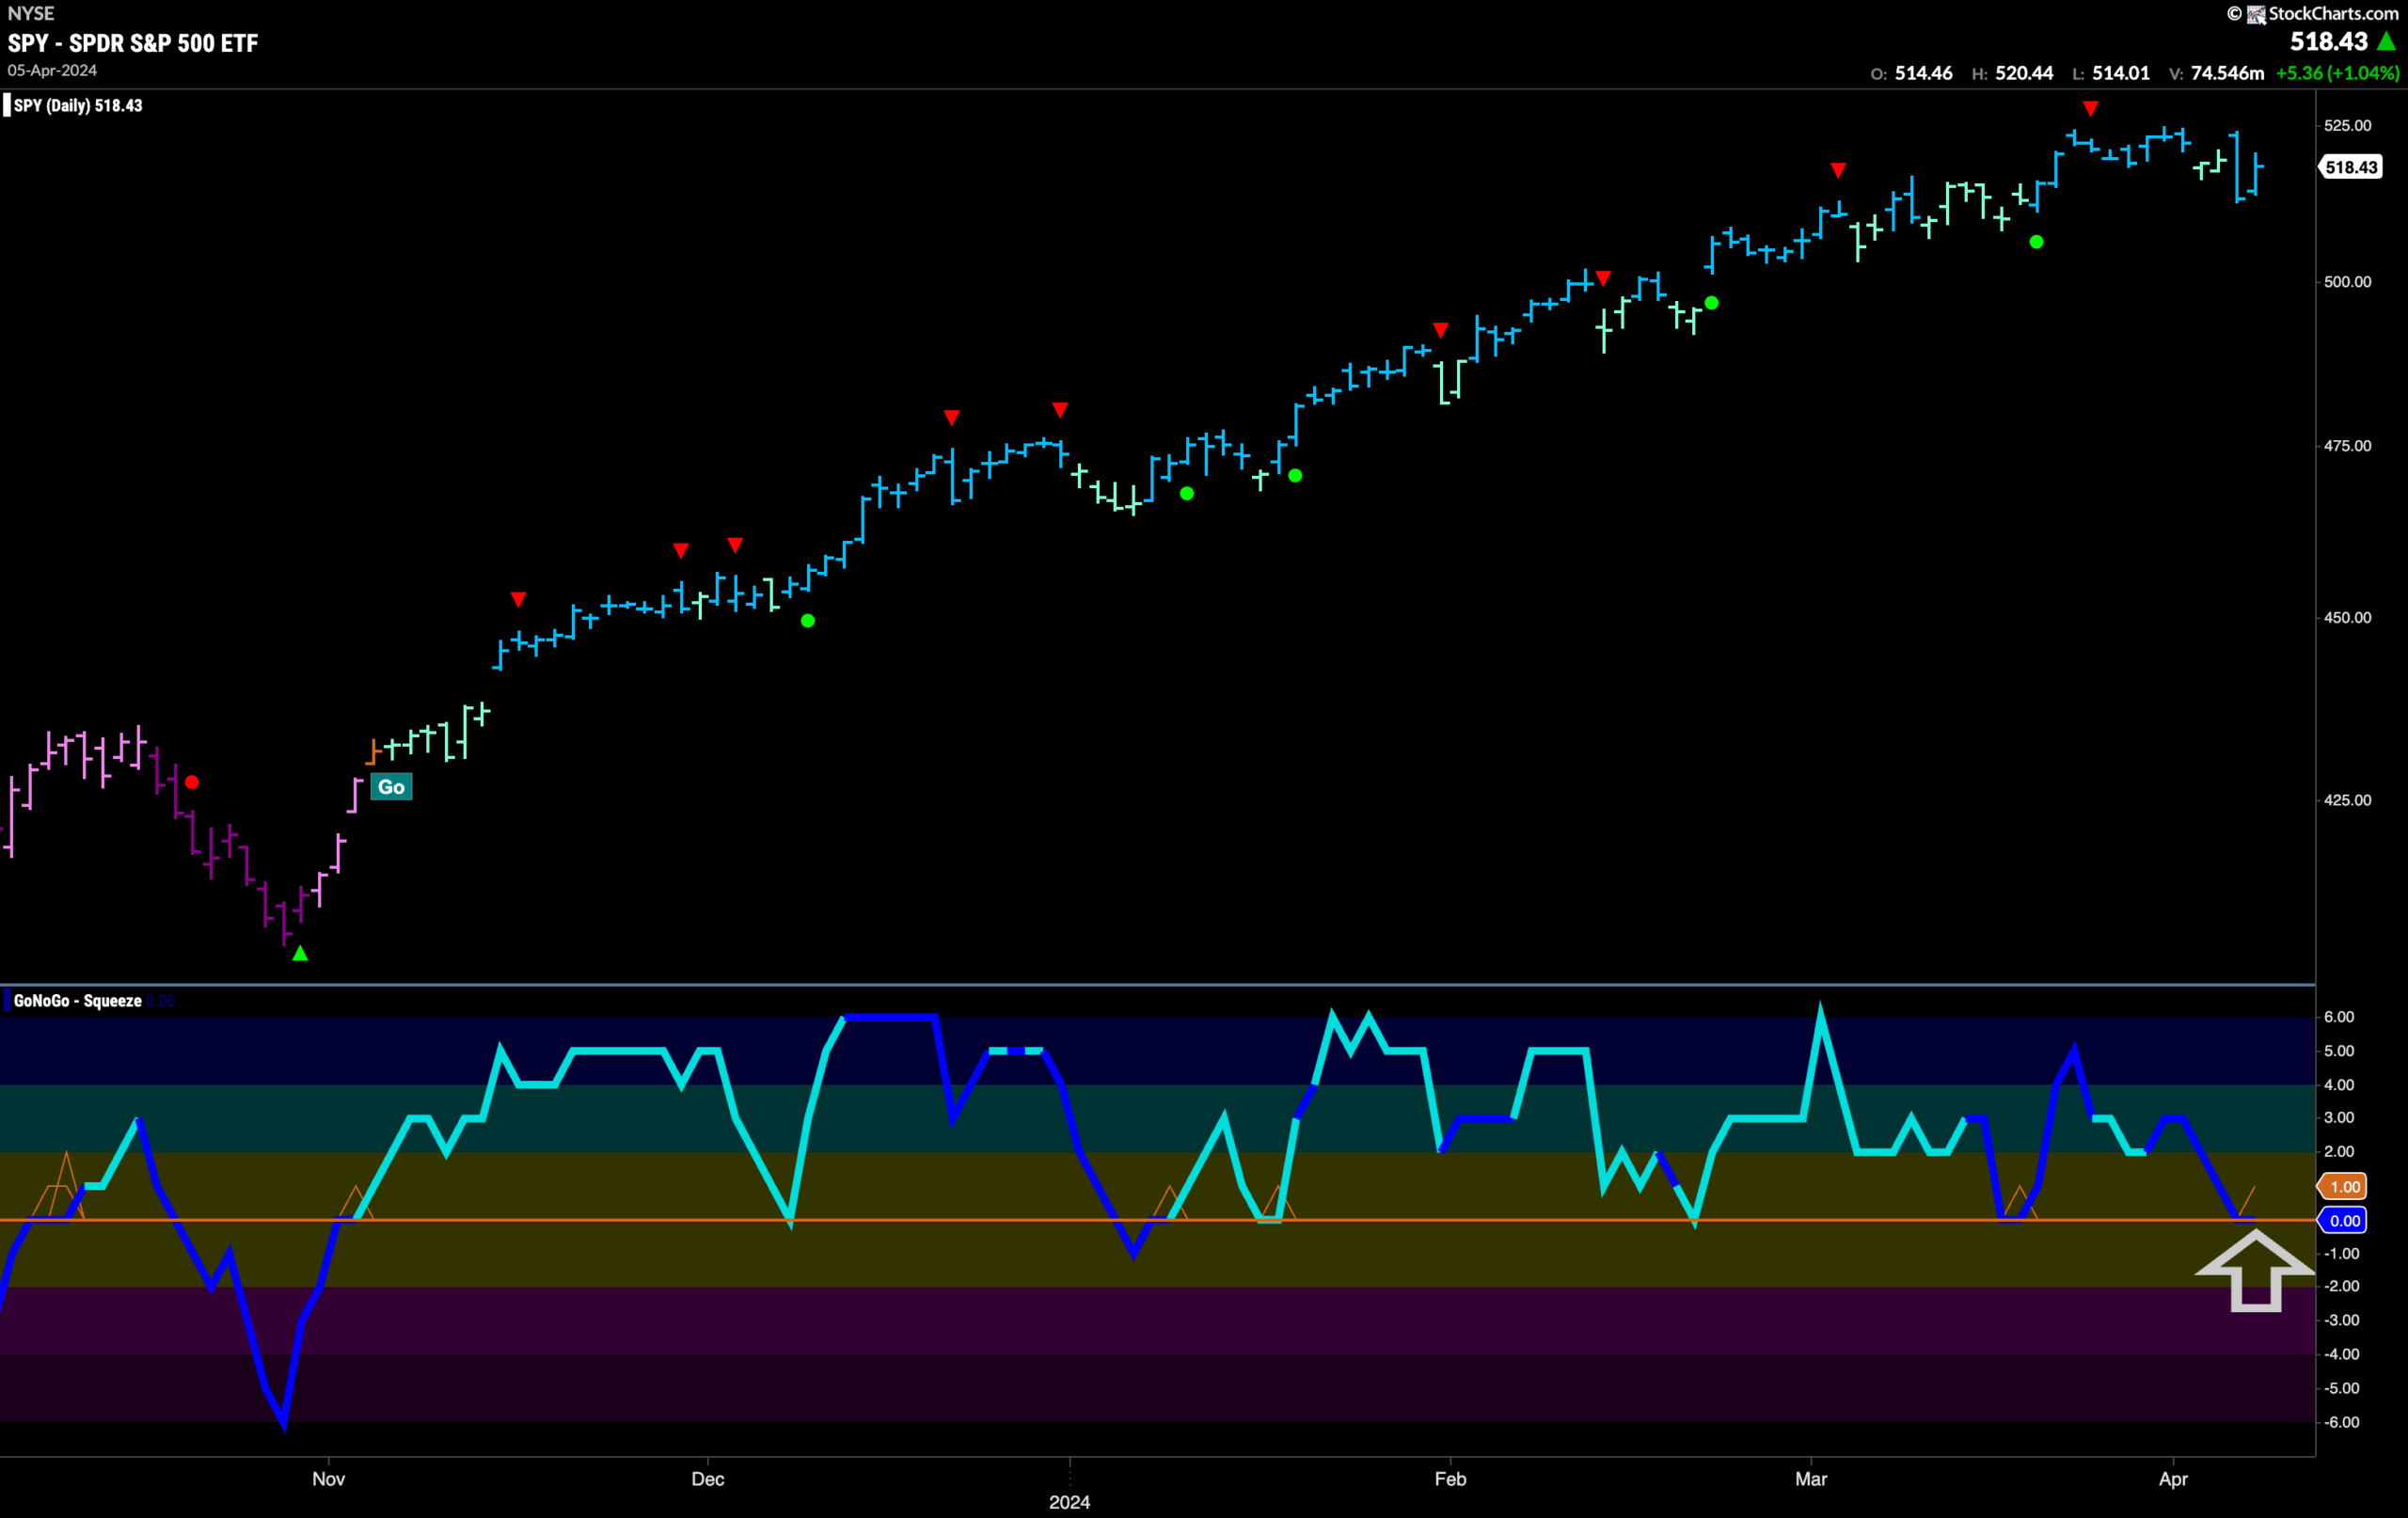The image size is (2408, 1518).
Task: Click the '500.00' price axis label
Action: [x=2347, y=282]
